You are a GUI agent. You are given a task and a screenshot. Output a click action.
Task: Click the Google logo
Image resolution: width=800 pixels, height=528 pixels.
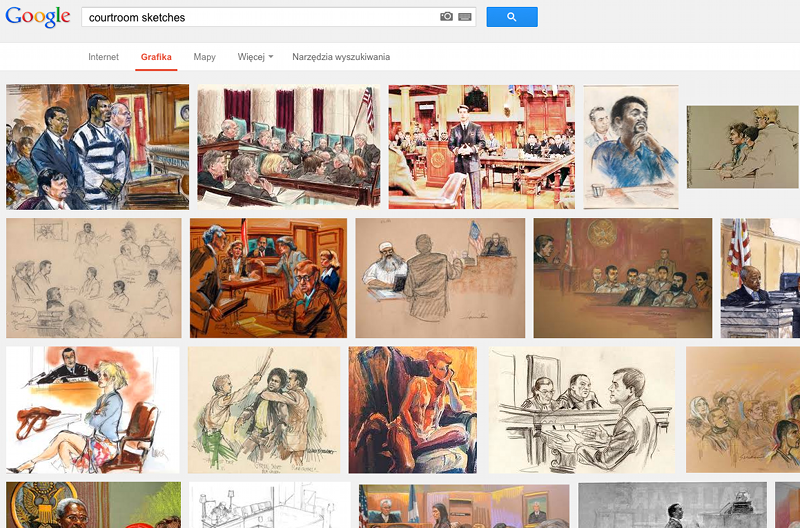(38, 17)
